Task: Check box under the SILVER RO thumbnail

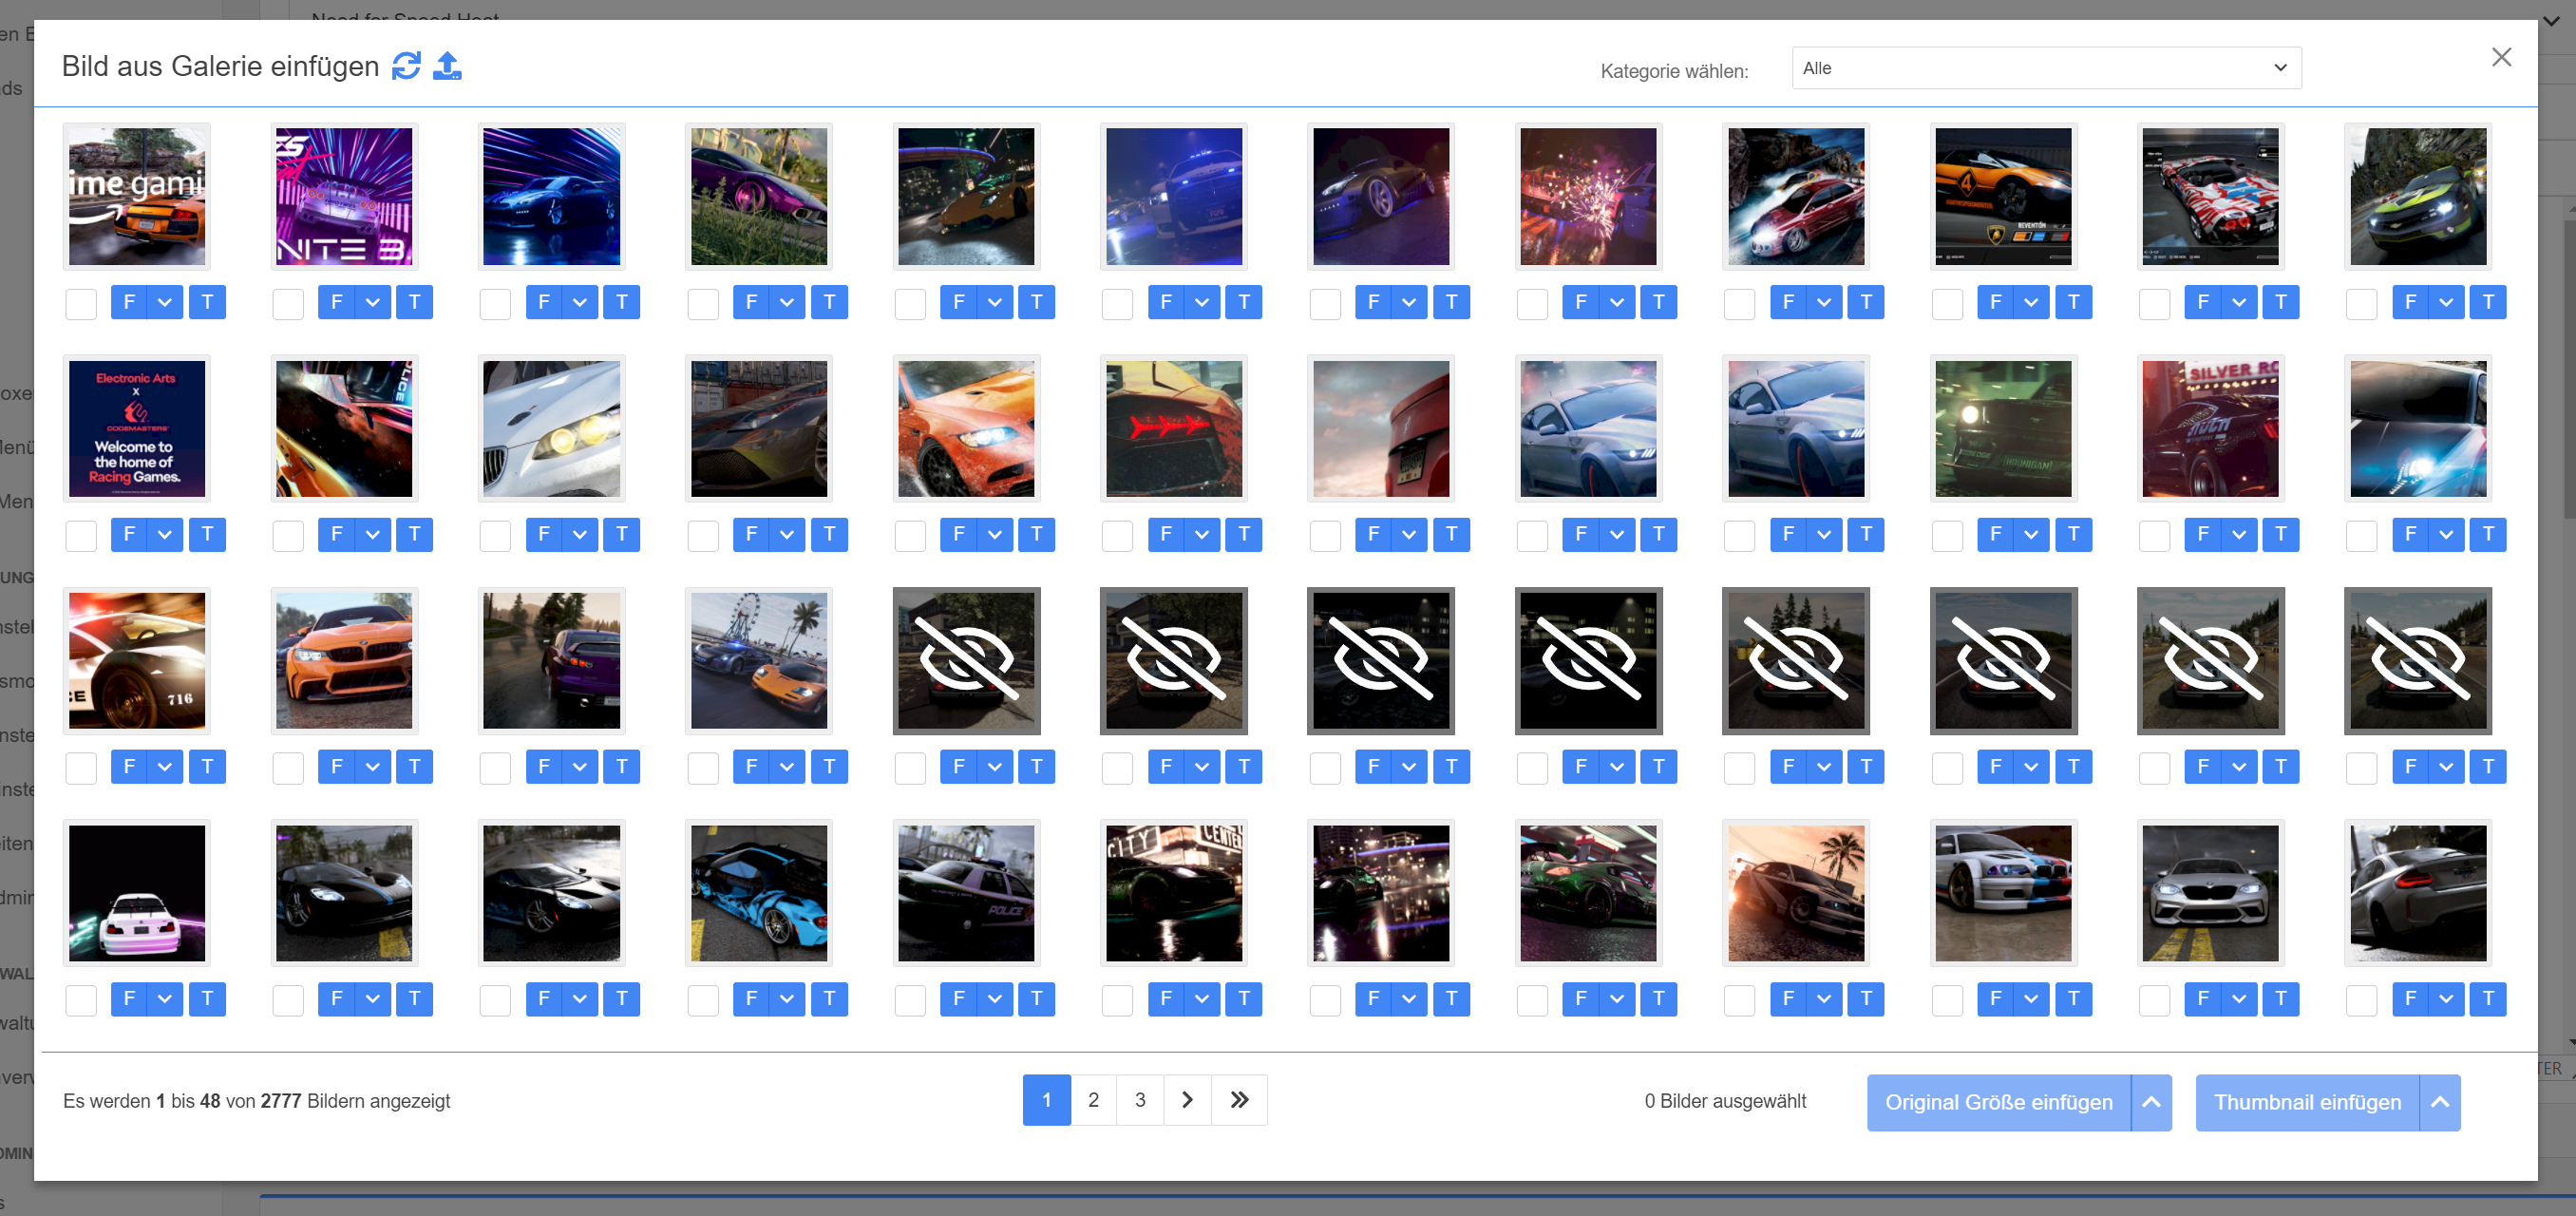Action: click(x=2154, y=535)
